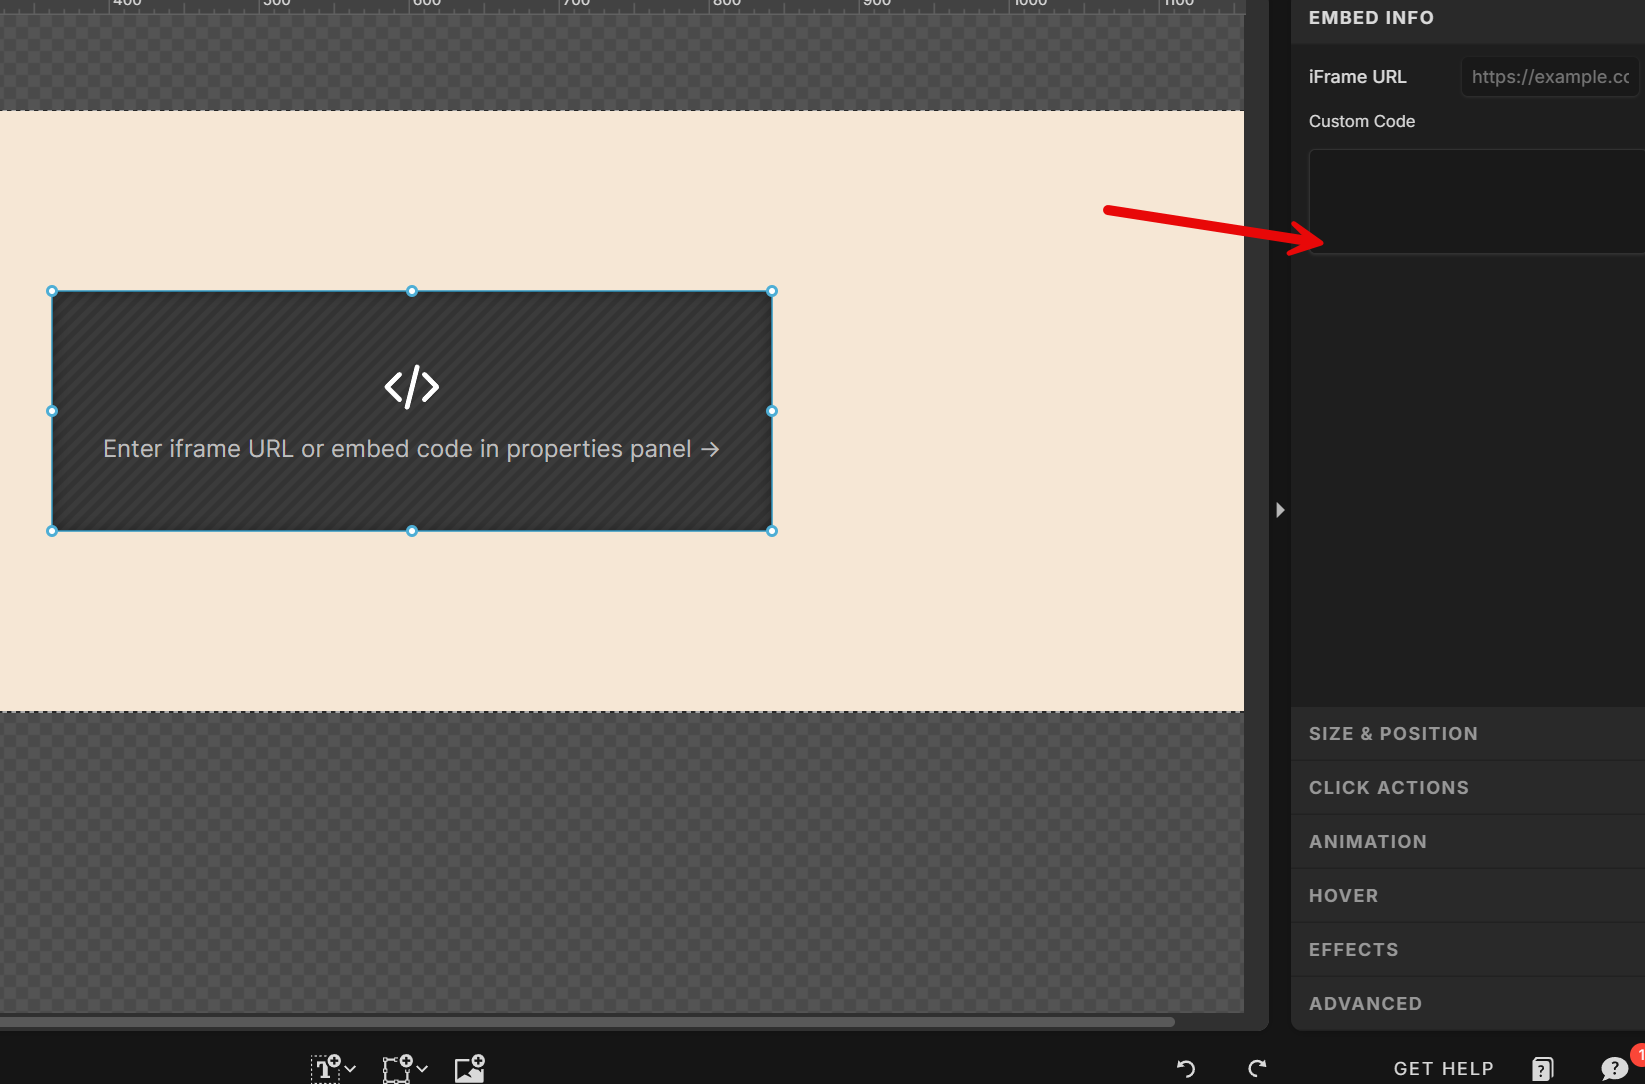This screenshot has height=1084, width=1645.
Task: Open the shape tool dropdown chevron
Action: pyautogui.click(x=422, y=1069)
